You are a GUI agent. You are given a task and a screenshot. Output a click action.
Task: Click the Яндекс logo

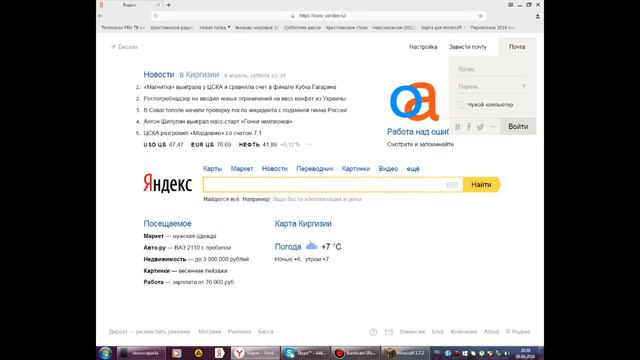pyautogui.click(x=167, y=183)
